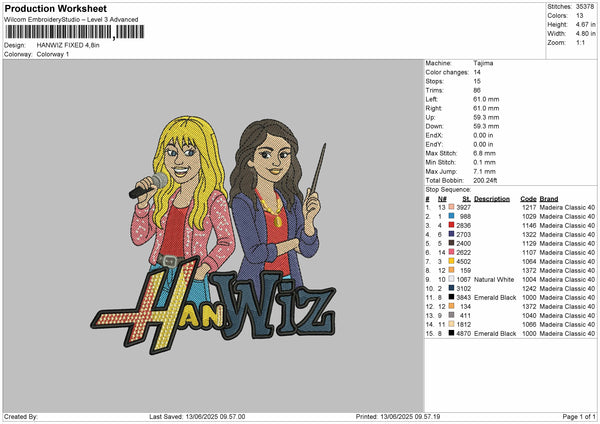The height and width of the screenshot is (424, 600).
Task: Click the navy swatch beside 3102
Action: [451, 288]
